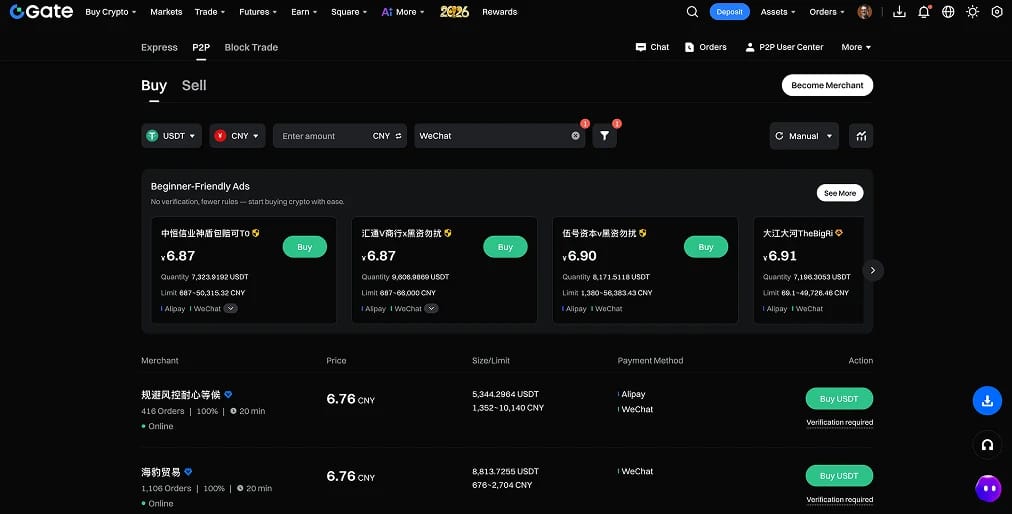Screen dimensions: 1012x514
Task: Buy from the 汇通V商行 ad card
Action: tap(505, 247)
